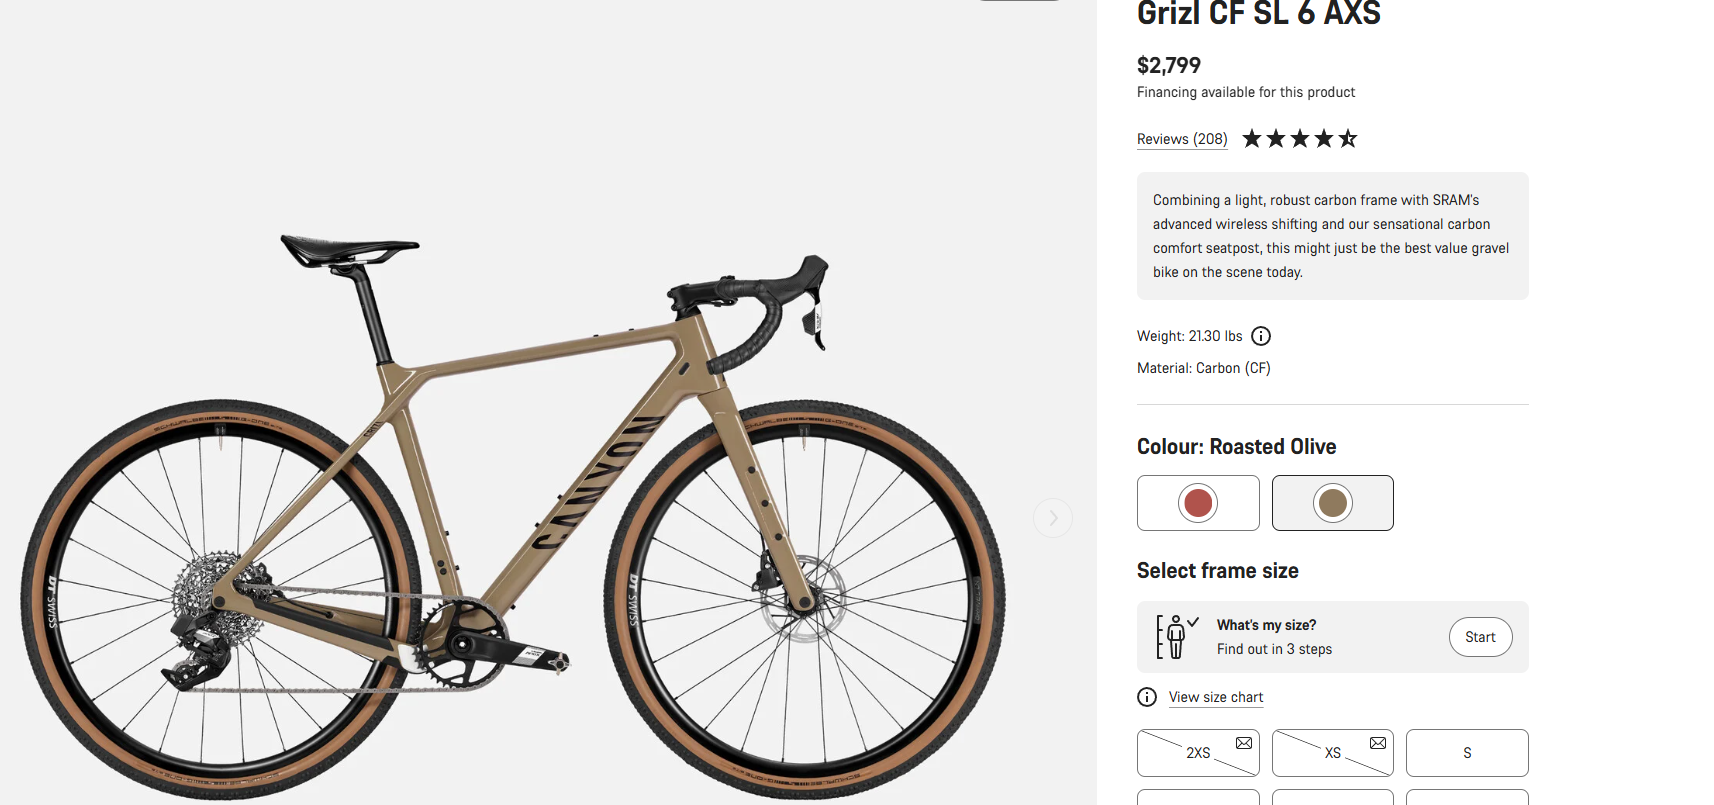
Task: Click the What's my size? heading
Action: [x=1266, y=625]
